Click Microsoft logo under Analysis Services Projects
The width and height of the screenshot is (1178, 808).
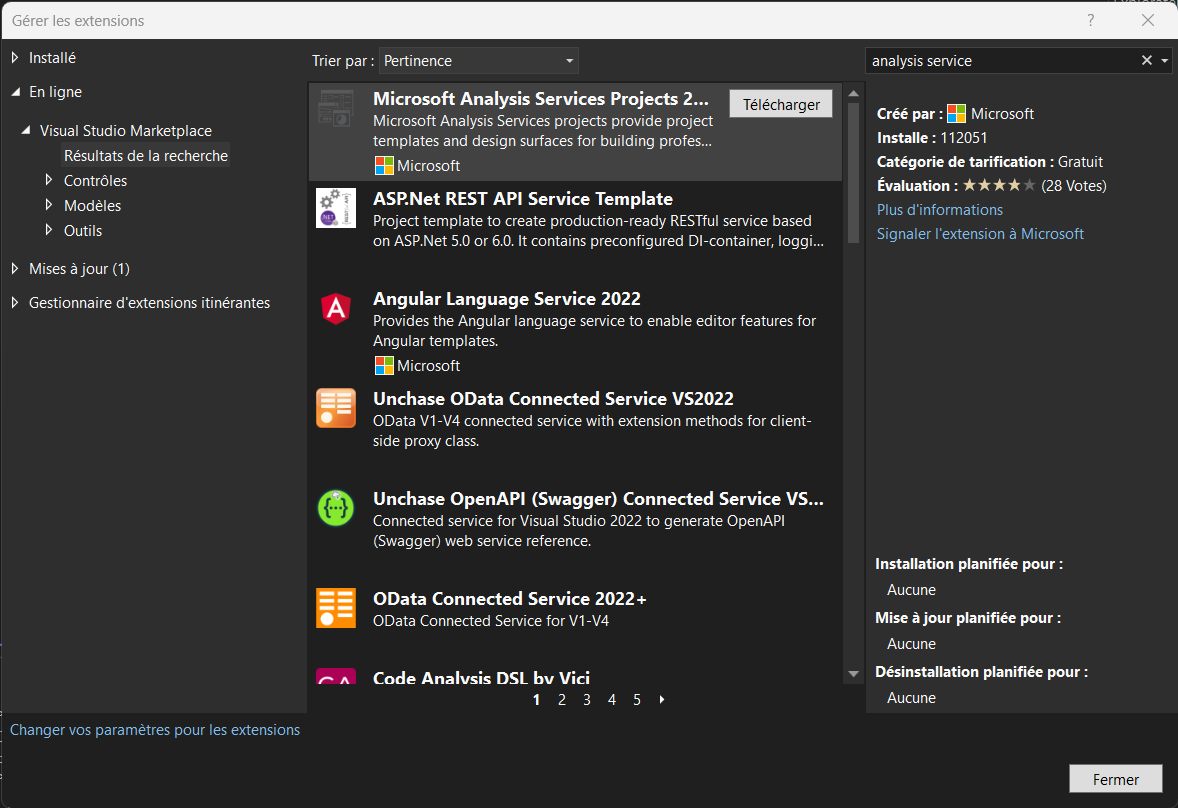point(384,165)
